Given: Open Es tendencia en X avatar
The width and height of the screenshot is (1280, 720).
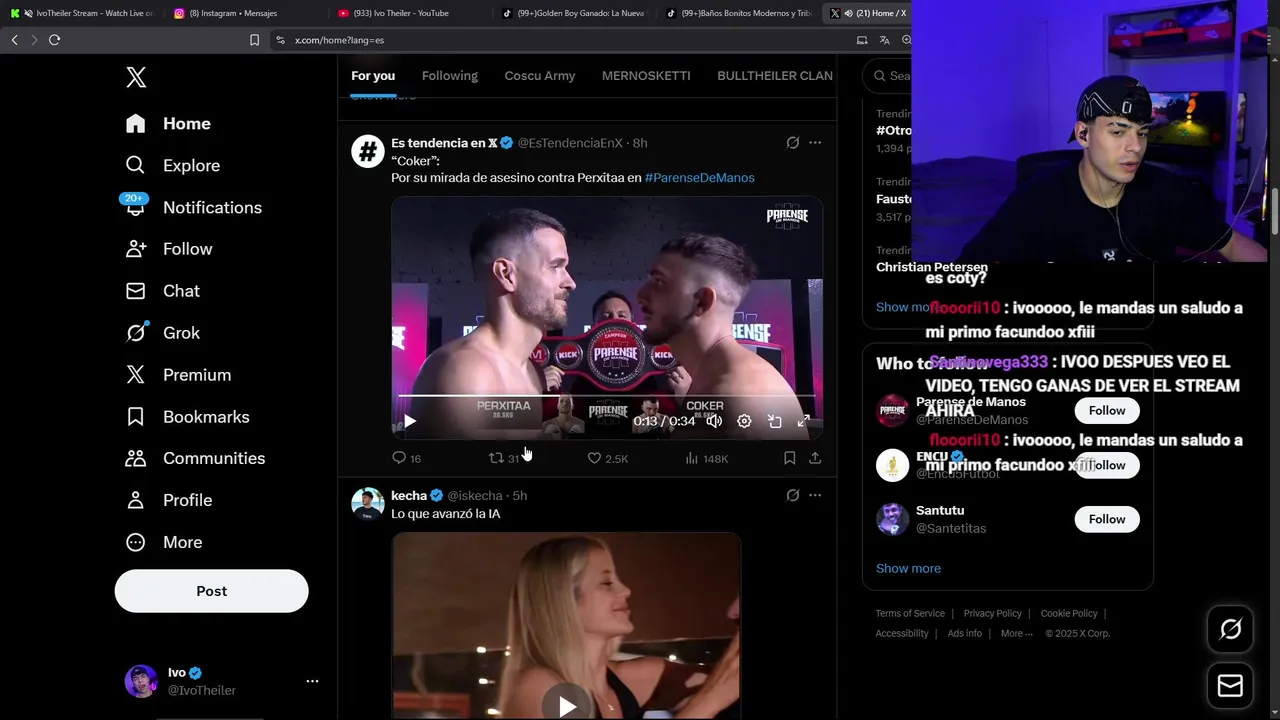Looking at the screenshot, I should point(368,152).
